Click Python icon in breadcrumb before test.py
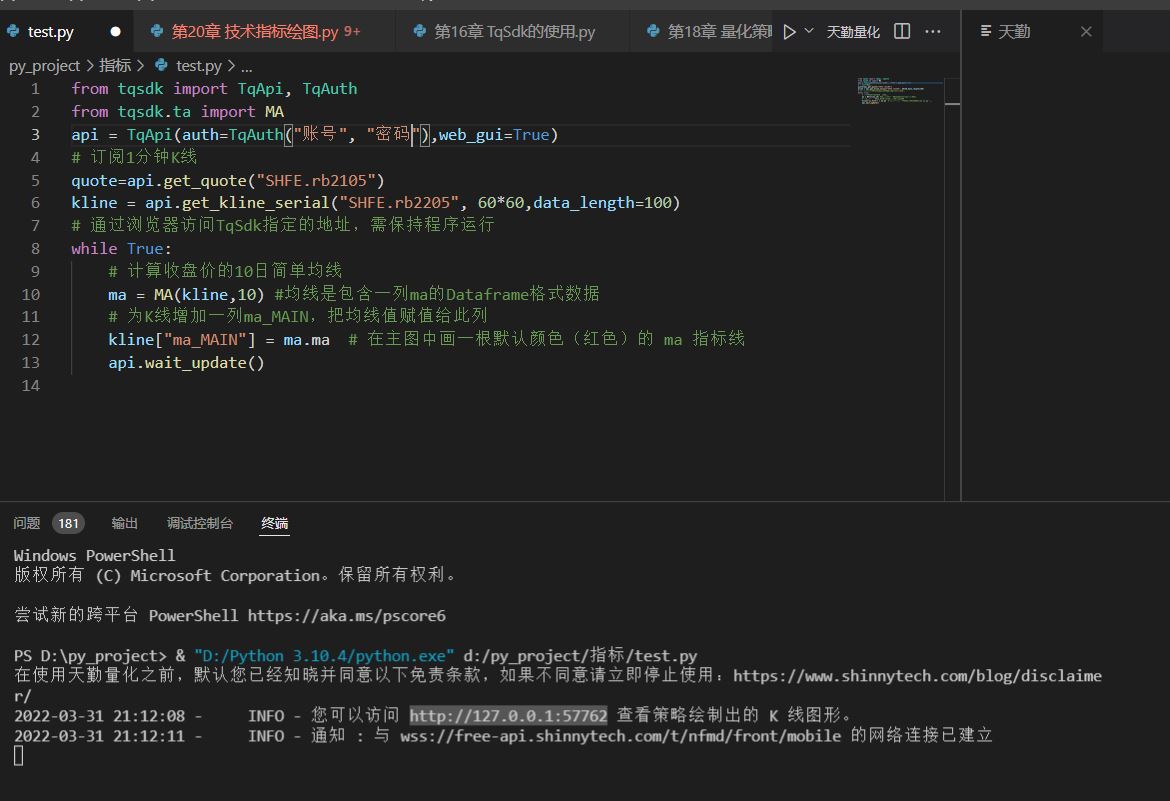 click(x=160, y=66)
